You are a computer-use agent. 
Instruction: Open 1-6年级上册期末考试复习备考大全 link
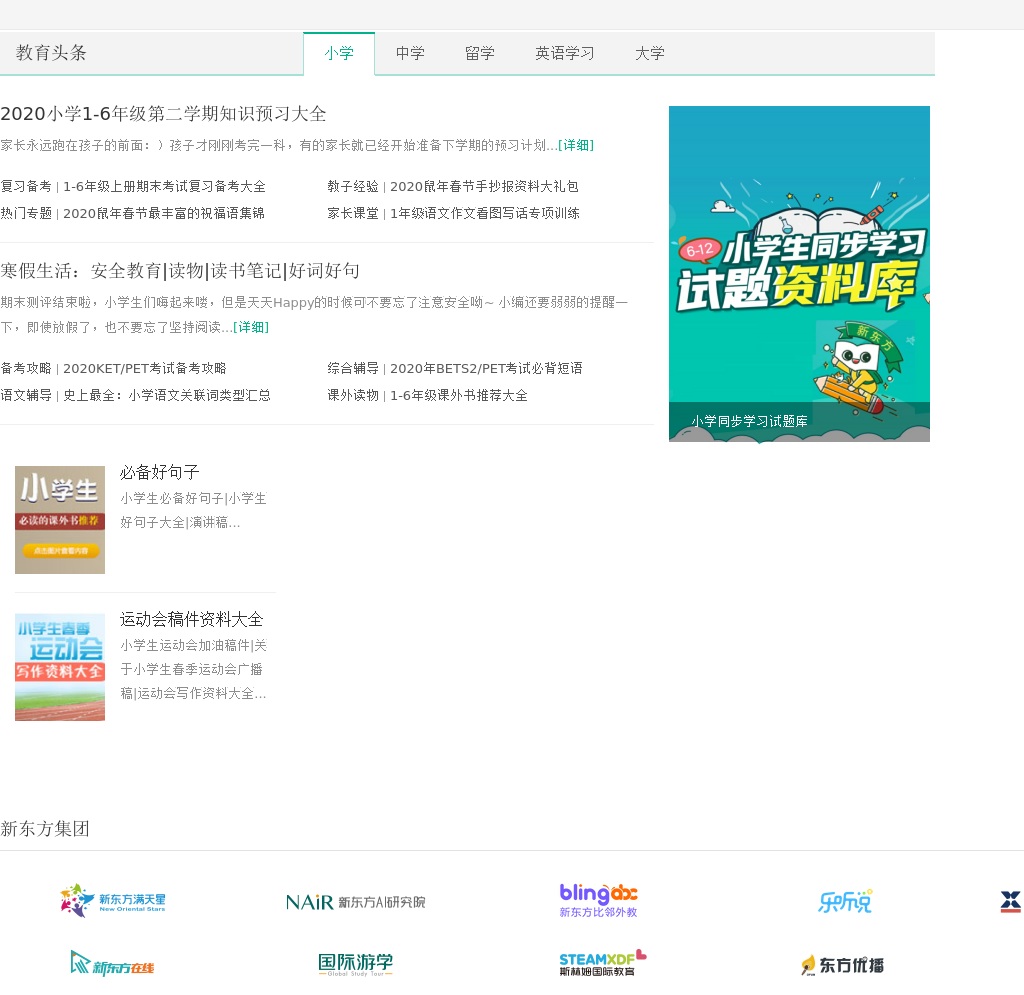tap(164, 187)
